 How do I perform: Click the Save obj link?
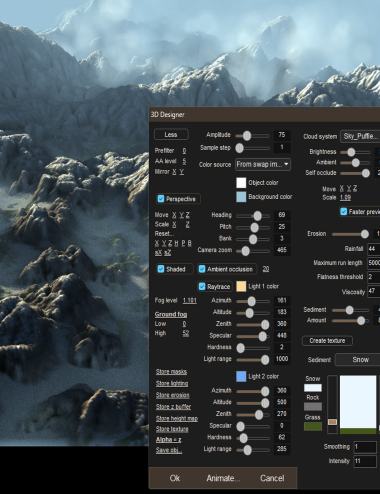(169, 450)
